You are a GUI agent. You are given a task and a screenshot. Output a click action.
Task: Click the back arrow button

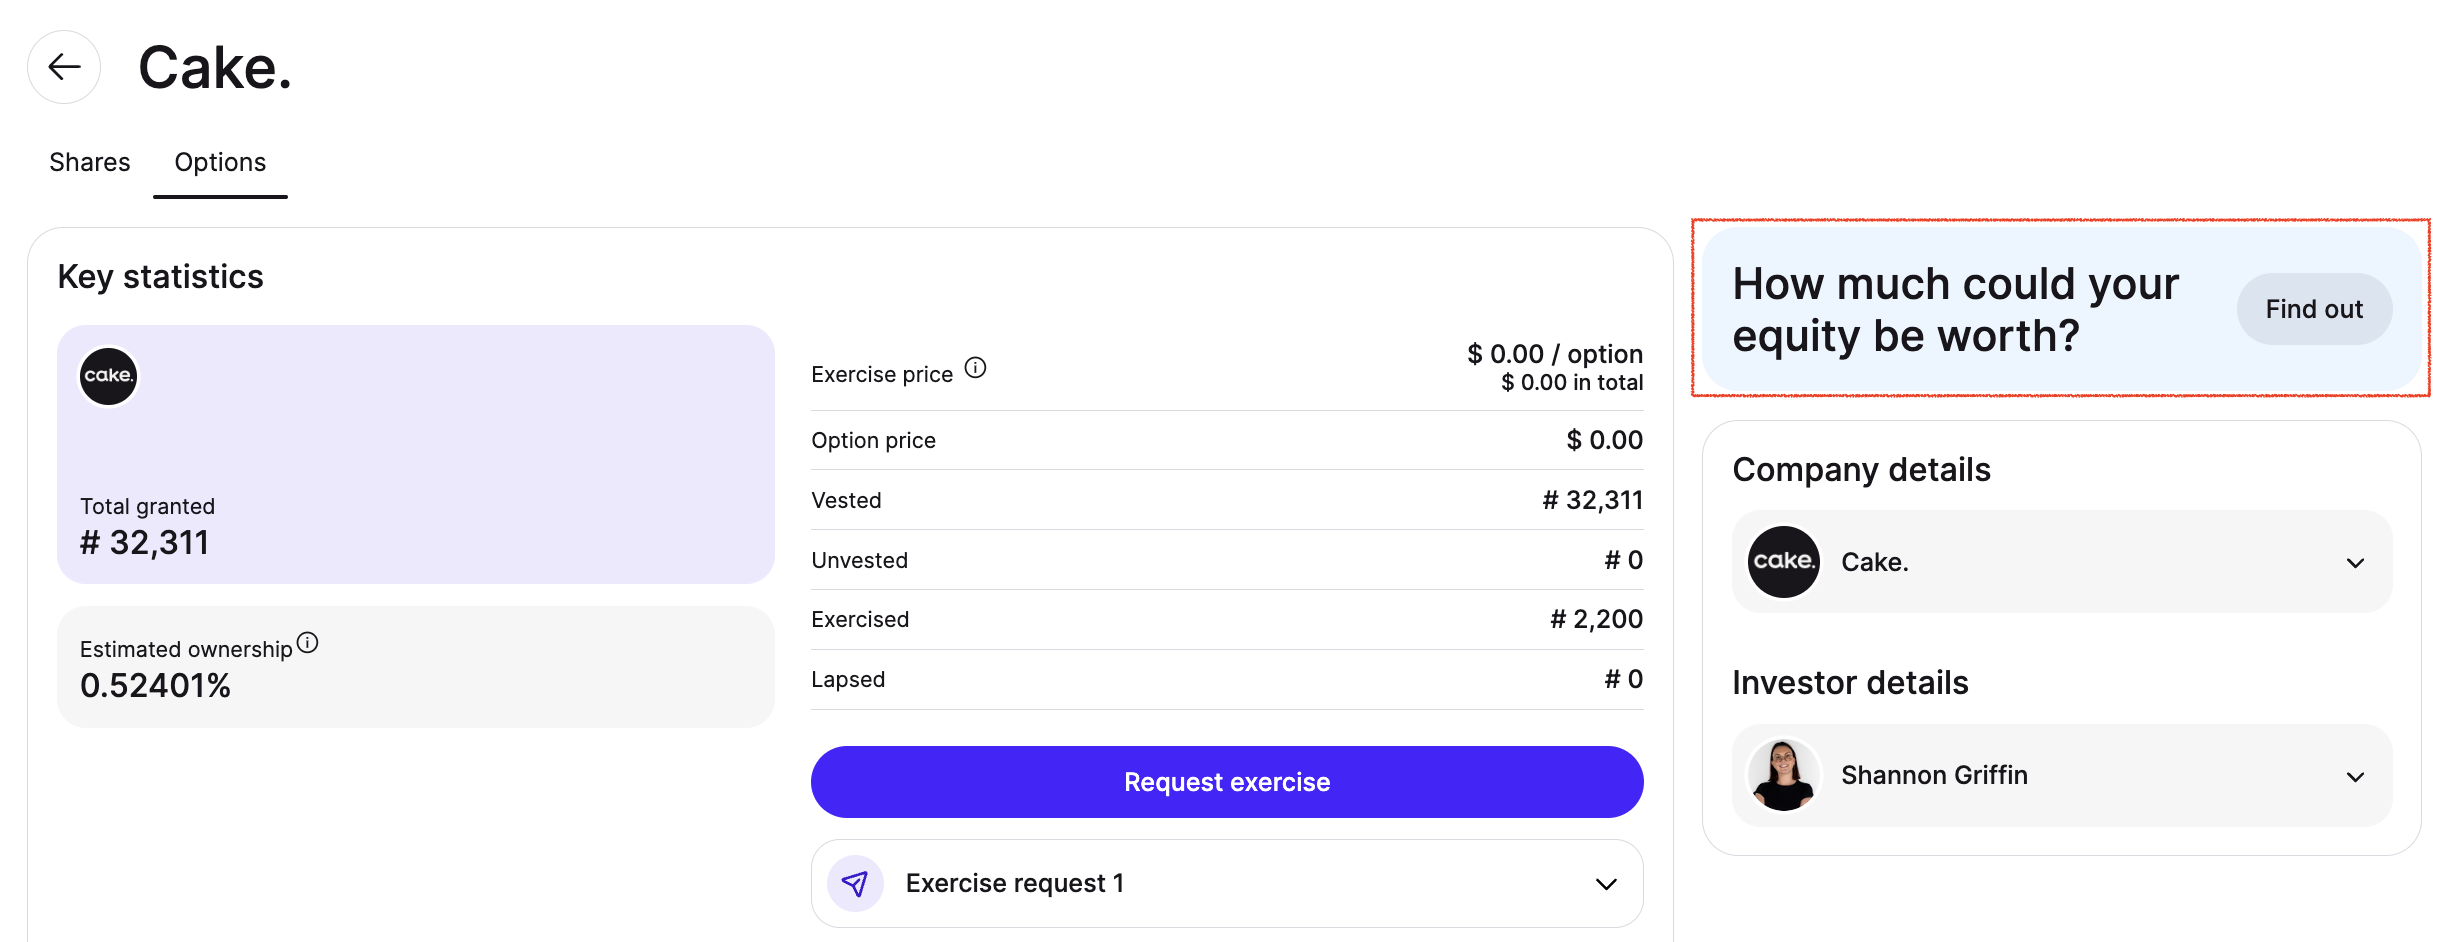[x=64, y=67]
